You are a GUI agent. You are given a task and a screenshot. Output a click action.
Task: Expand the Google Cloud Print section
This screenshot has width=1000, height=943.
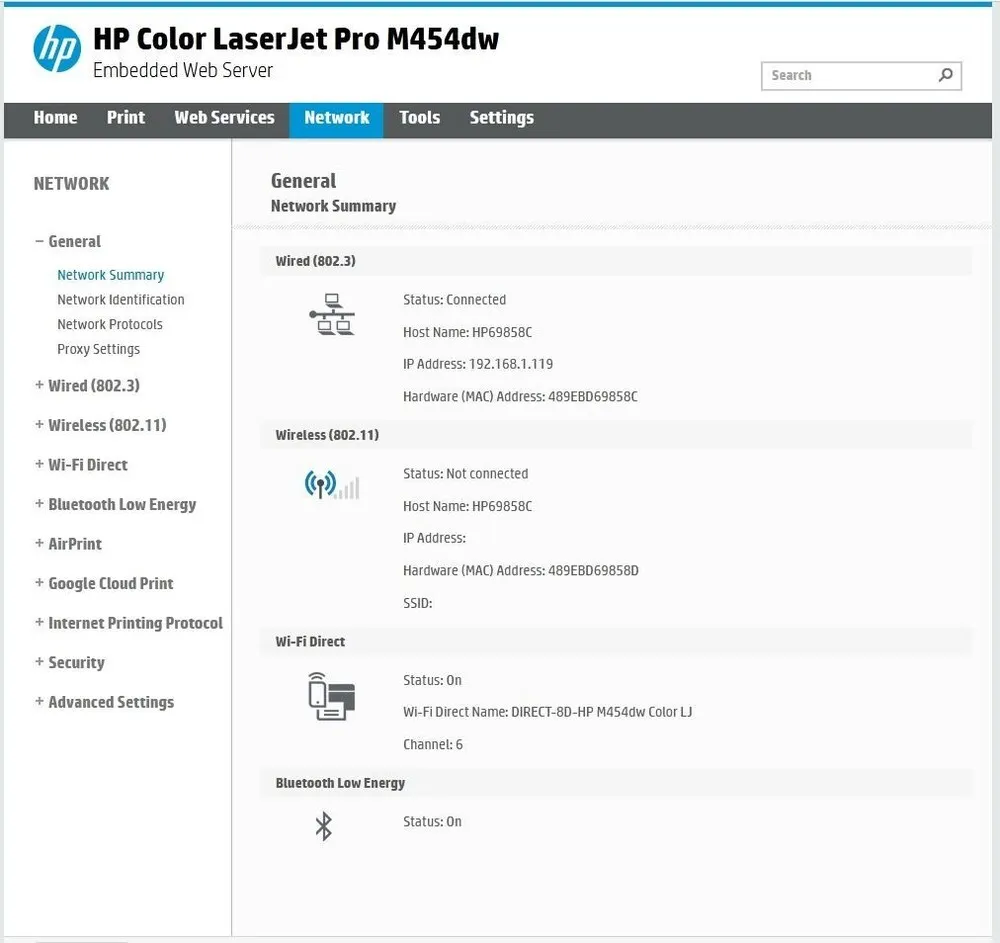(x=104, y=583)
